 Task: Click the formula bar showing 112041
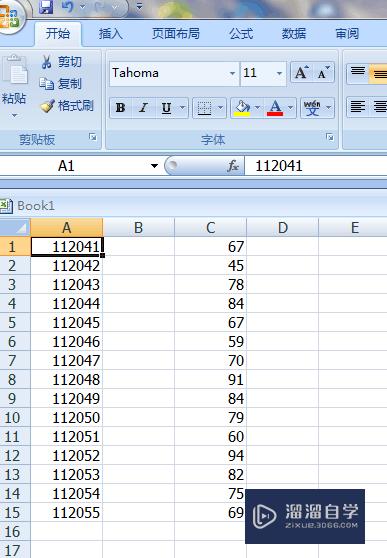point(315,166)
